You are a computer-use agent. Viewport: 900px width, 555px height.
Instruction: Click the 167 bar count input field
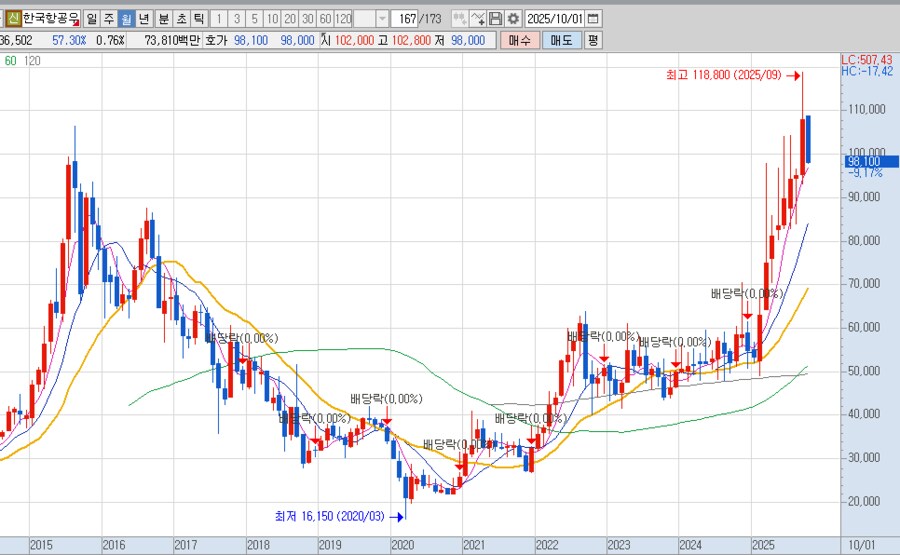point(405,19)
